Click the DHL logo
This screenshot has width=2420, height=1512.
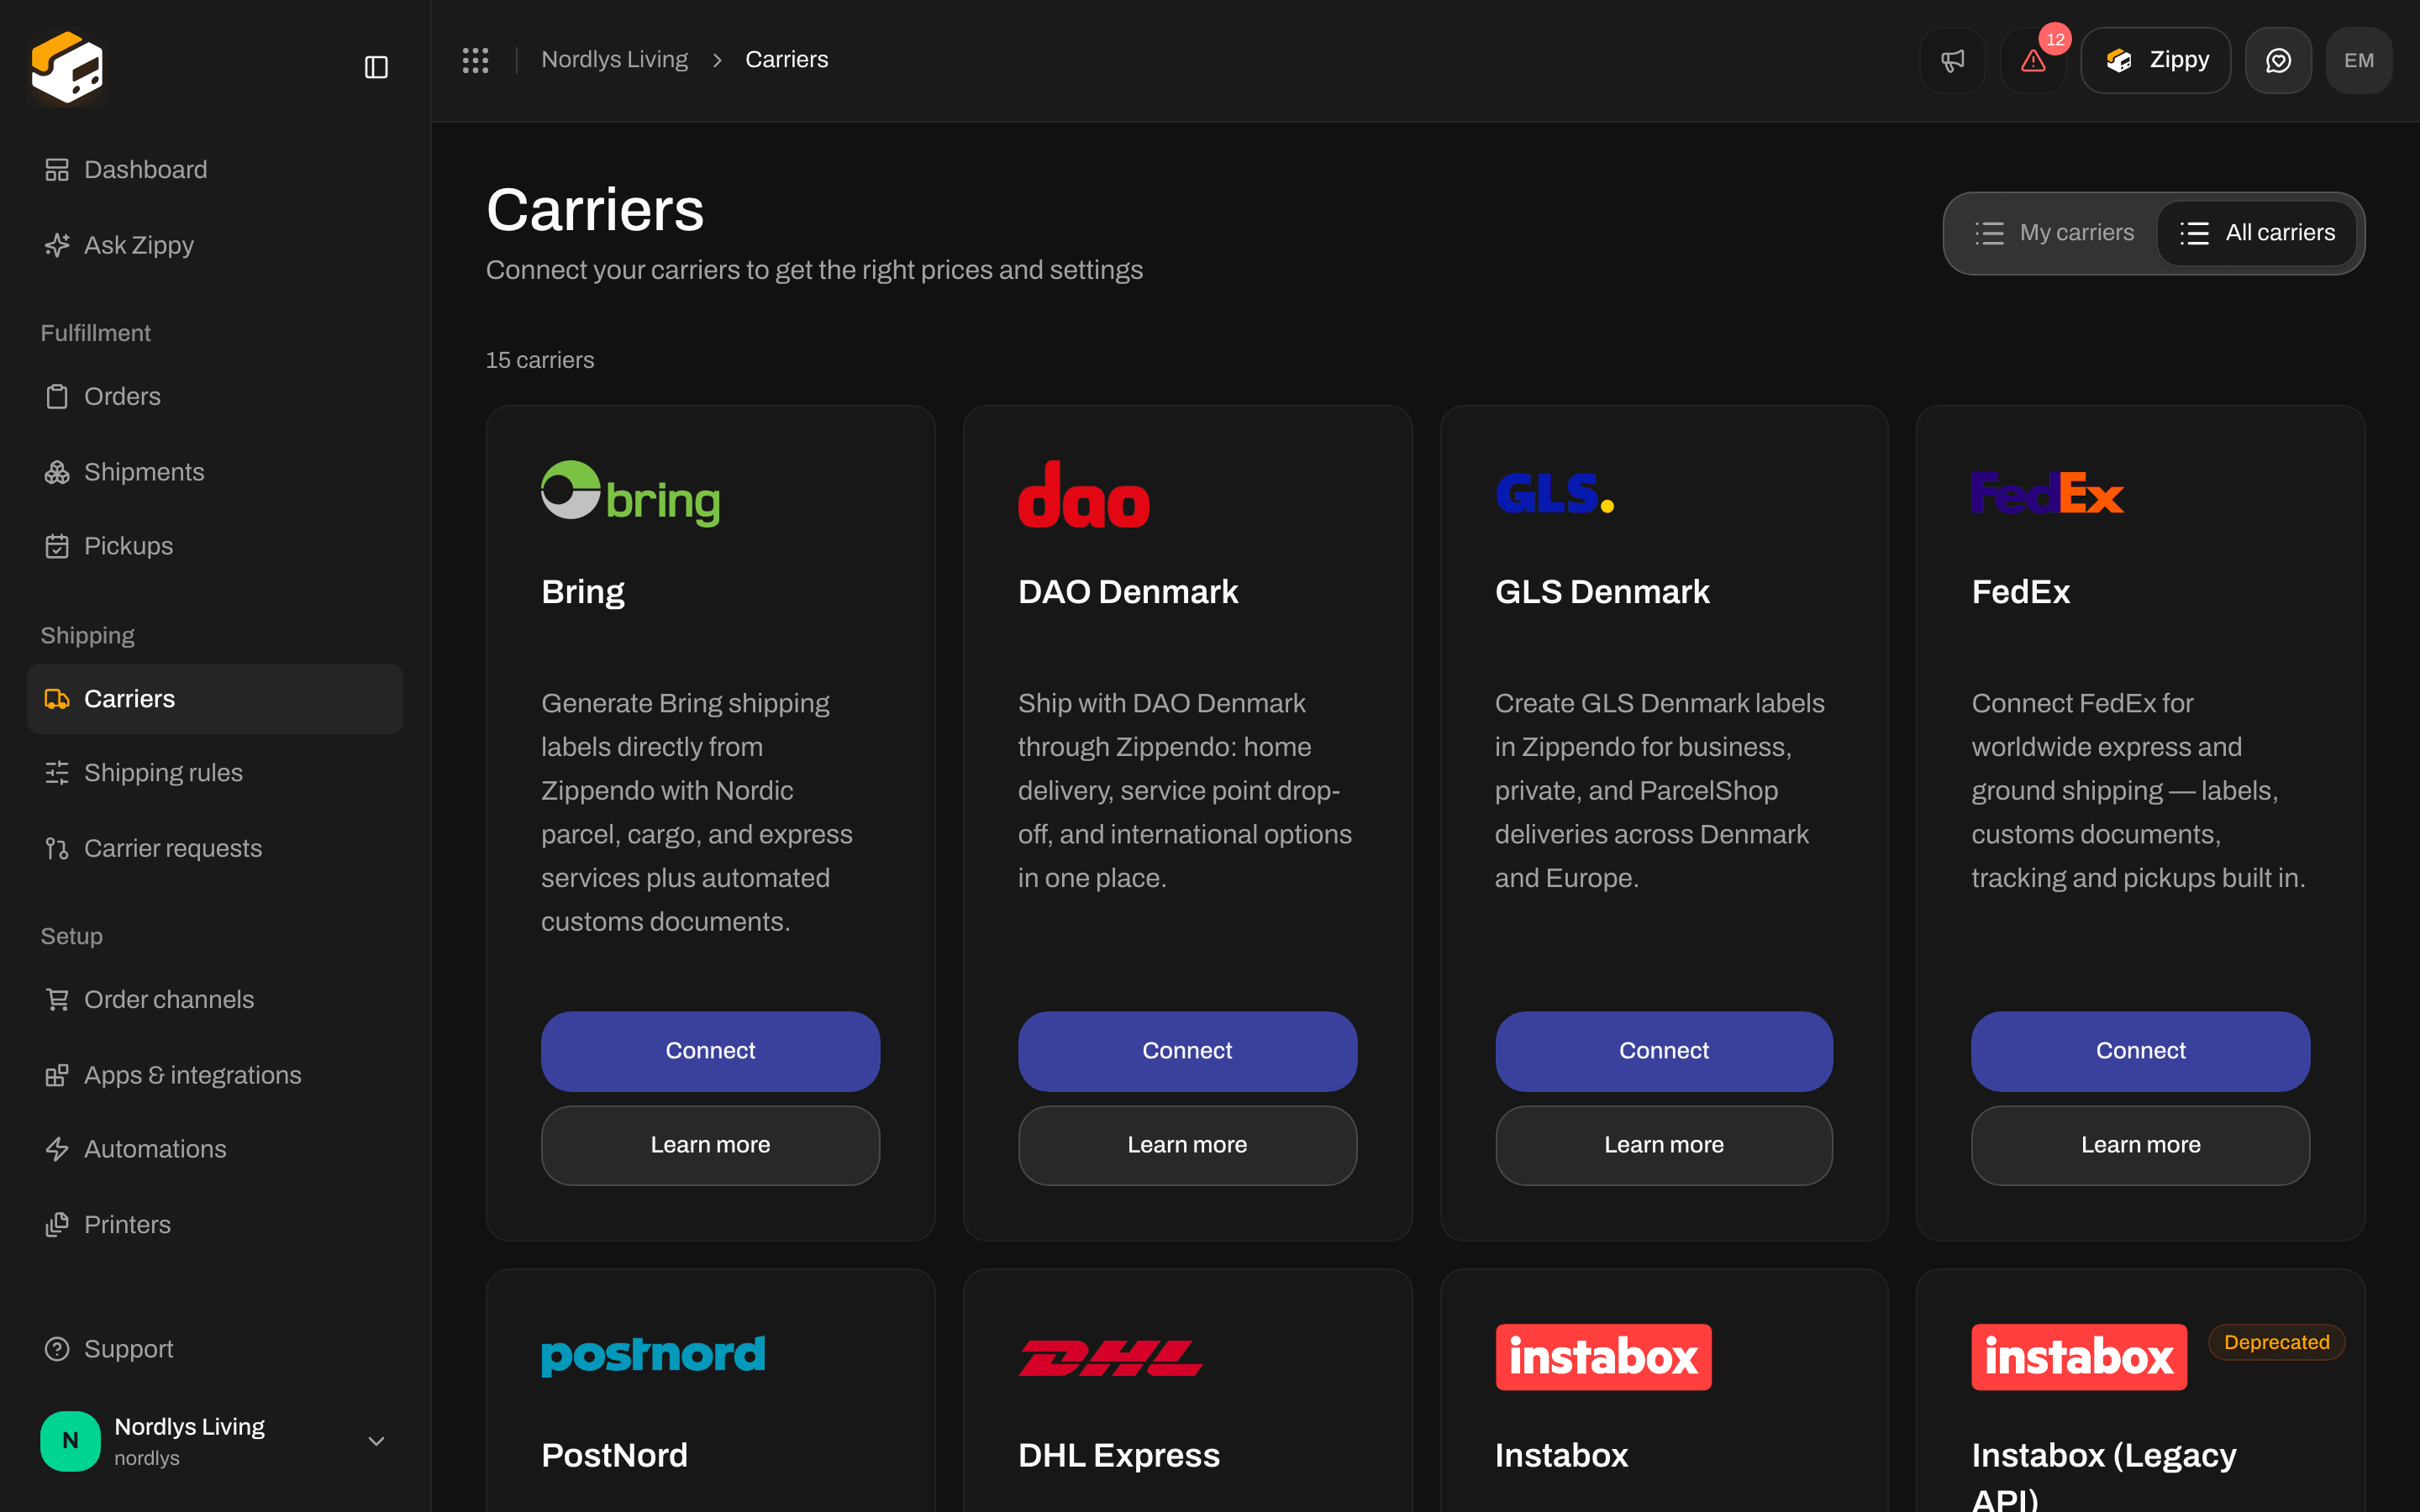pos(1110,1357)
